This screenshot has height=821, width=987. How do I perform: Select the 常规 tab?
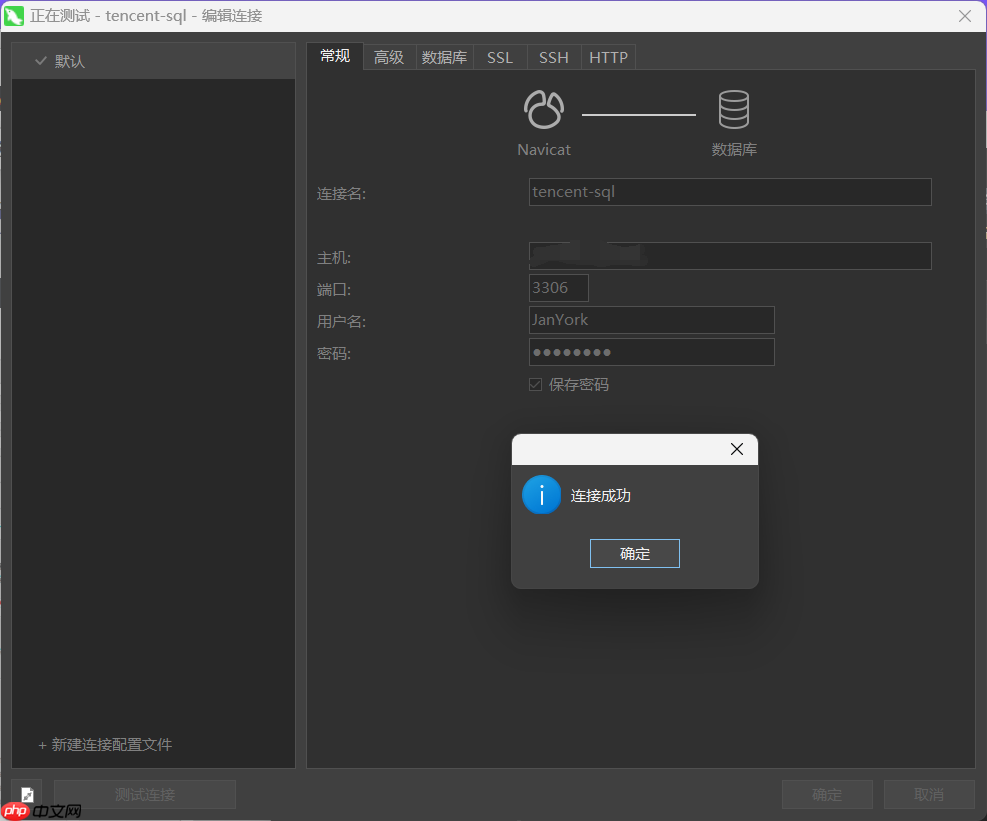(x=335, y=57)
